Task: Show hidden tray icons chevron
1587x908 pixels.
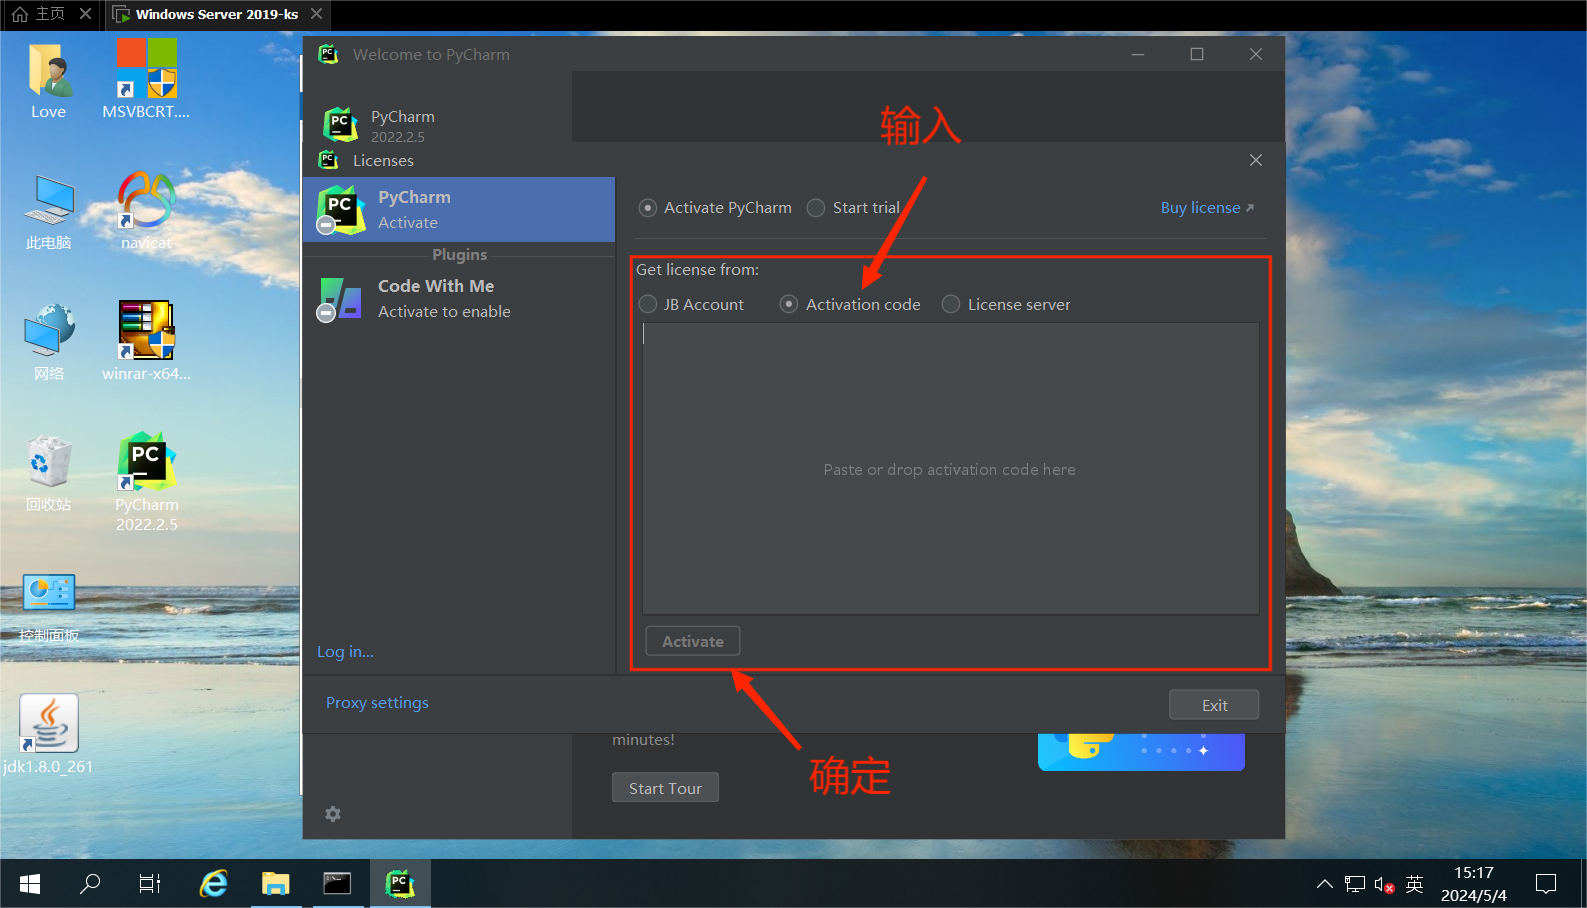Action: tap(1325, 884)
